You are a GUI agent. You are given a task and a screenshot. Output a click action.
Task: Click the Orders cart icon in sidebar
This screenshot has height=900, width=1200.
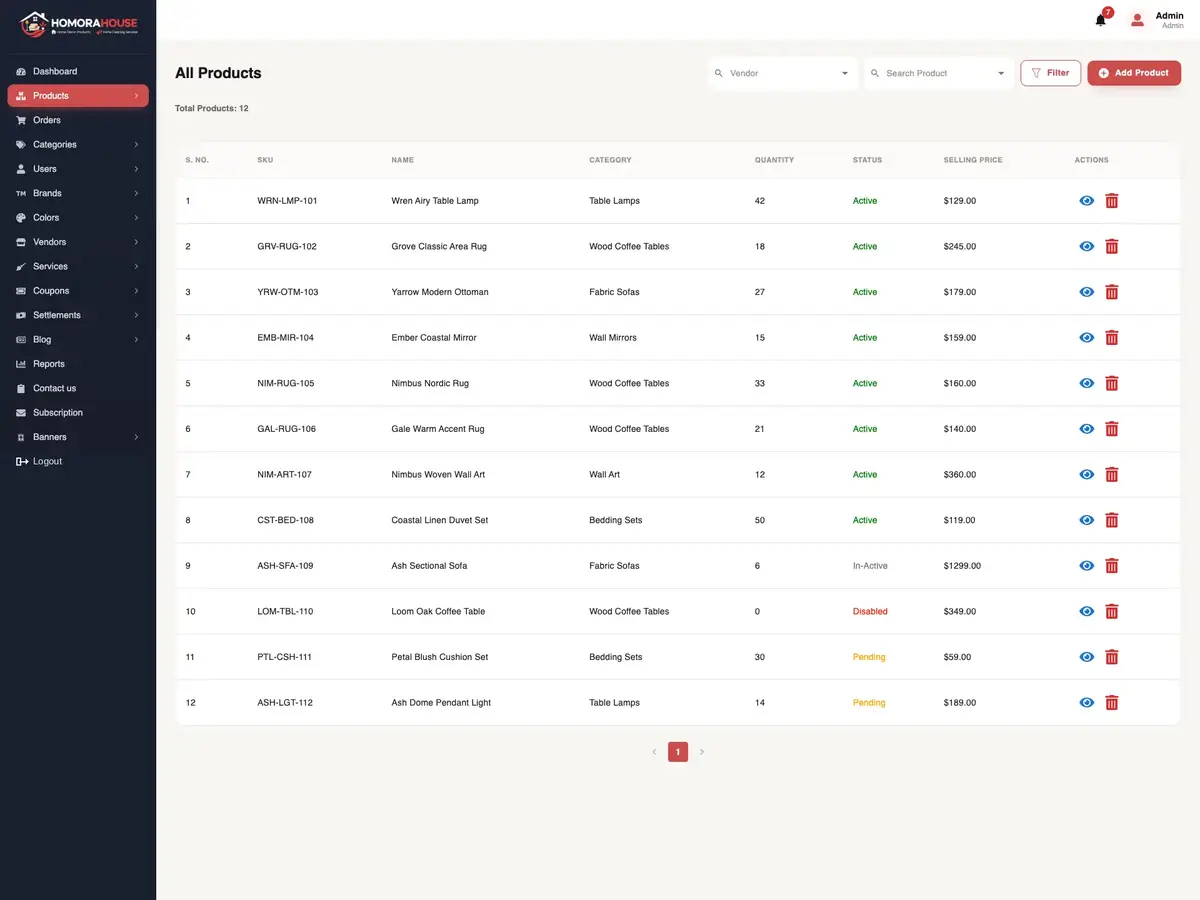click(21, 120)
